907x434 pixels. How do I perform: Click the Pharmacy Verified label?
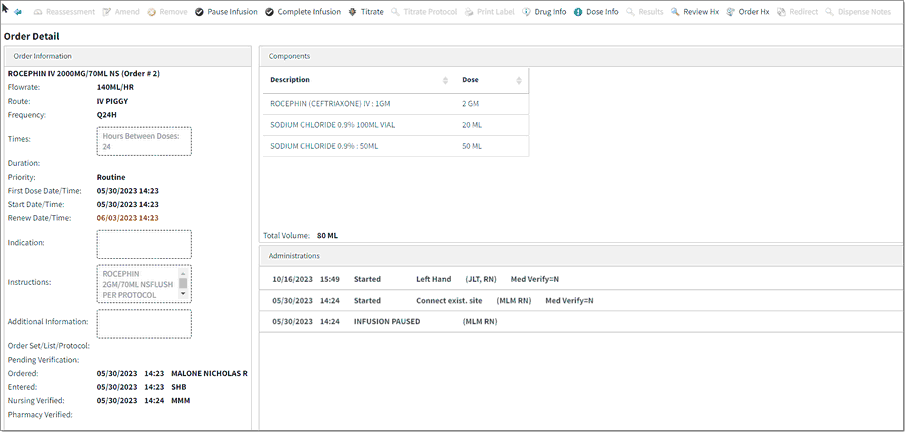[x=40, y=414]
